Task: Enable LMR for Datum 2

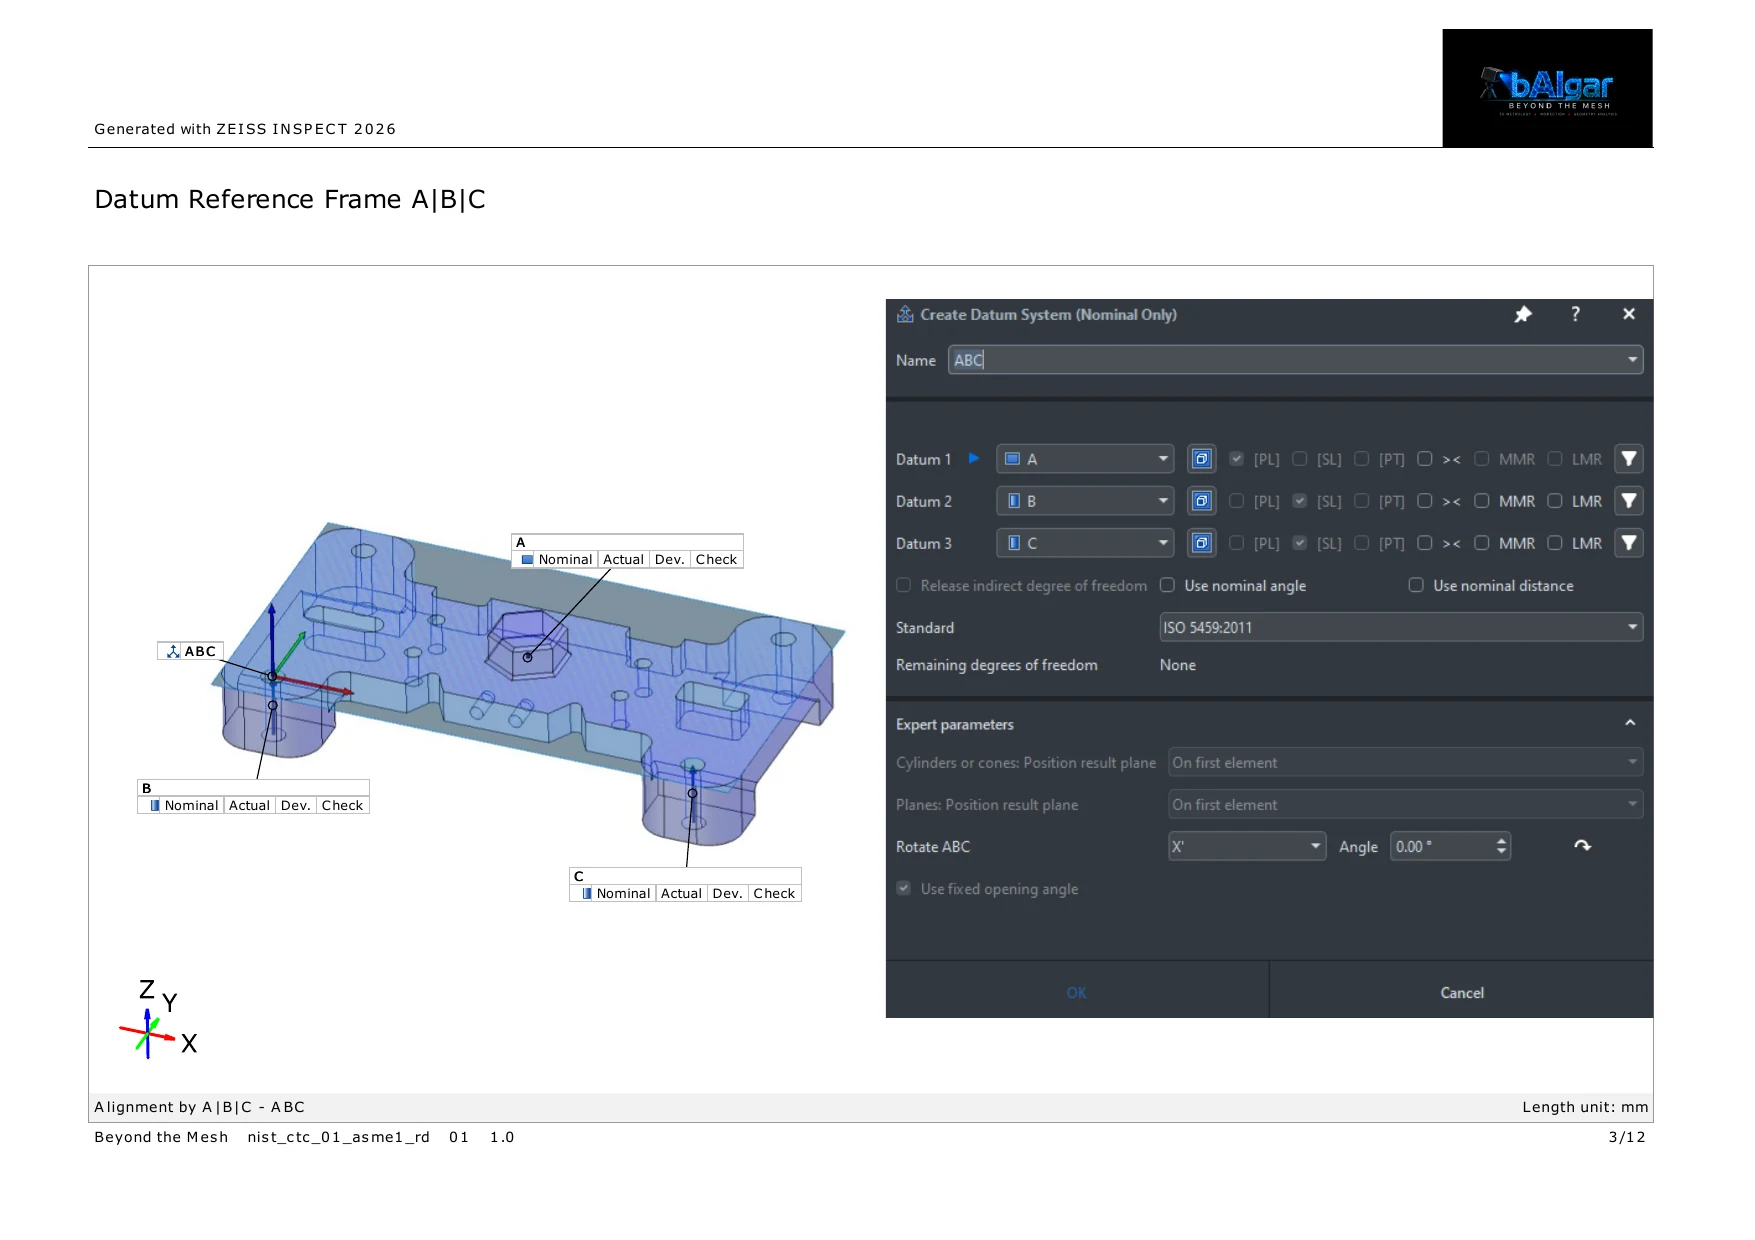Action: [1555, 501]
